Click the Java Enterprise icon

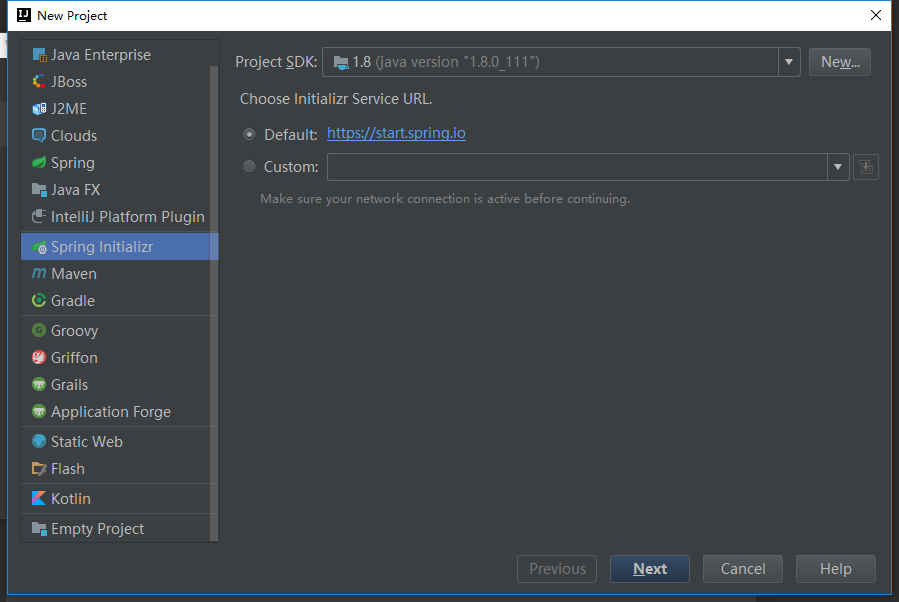click(x=39, y=55)
